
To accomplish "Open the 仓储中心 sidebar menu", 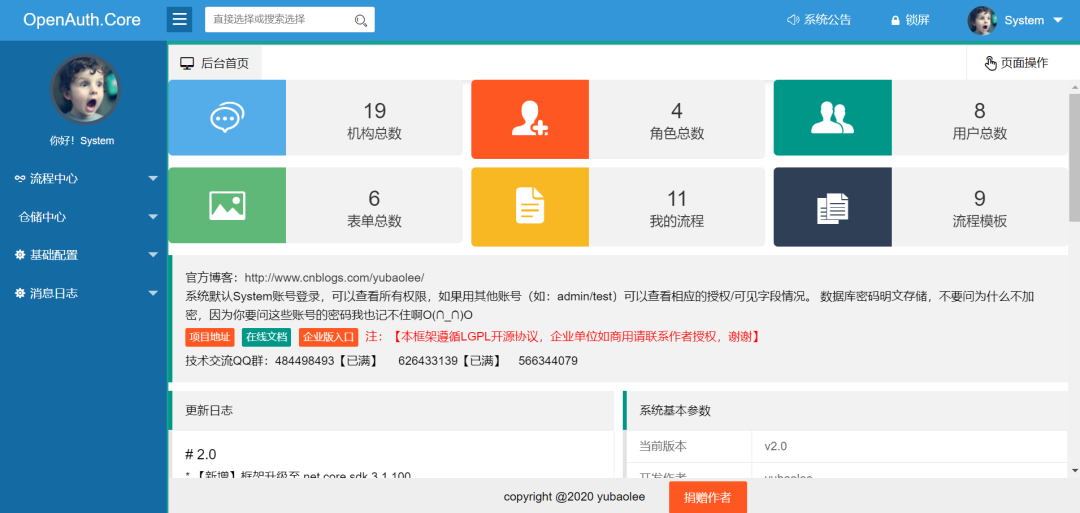I will point(83,217).
